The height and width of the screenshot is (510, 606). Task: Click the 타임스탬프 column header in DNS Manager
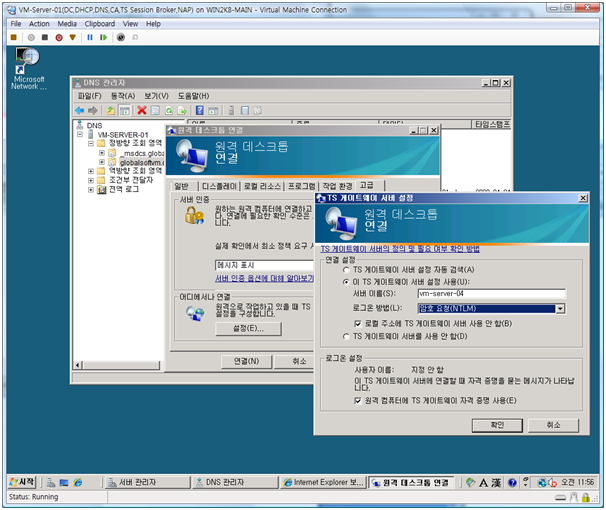click(x=491, y=124)
